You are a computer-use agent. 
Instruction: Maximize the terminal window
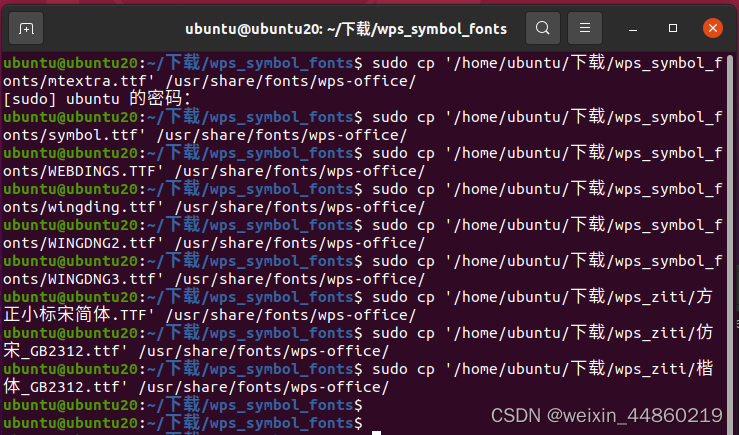pyautogui.click(x=673, y=28)
